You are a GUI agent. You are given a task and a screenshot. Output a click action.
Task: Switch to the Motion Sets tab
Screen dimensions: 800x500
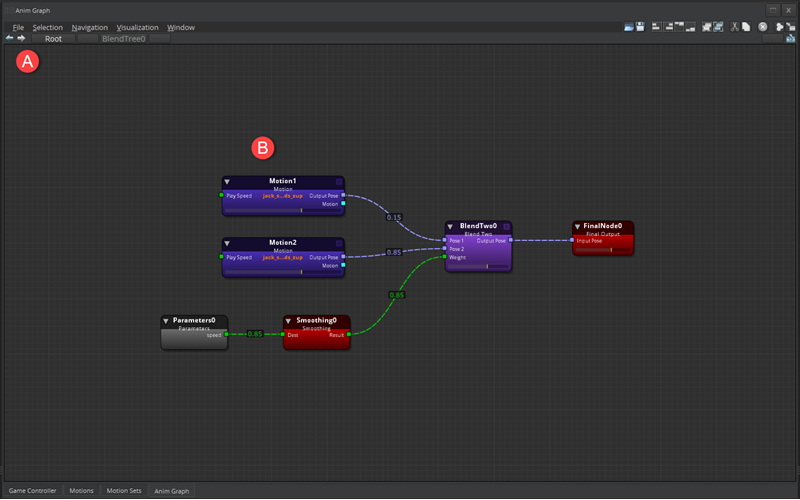pyautogui.click(x=124, y=491)
